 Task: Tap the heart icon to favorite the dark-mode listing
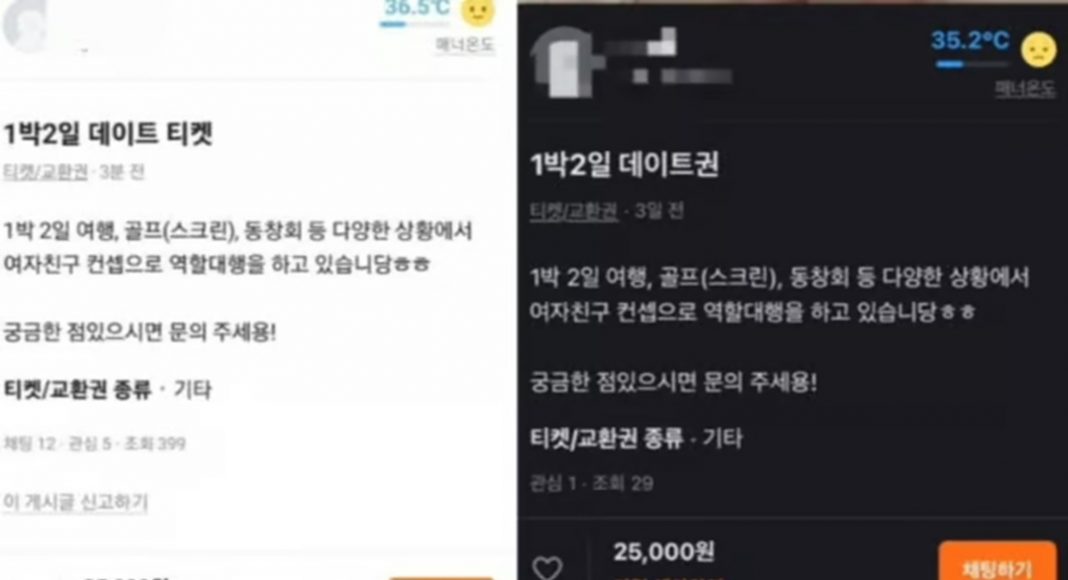[548, 568]
